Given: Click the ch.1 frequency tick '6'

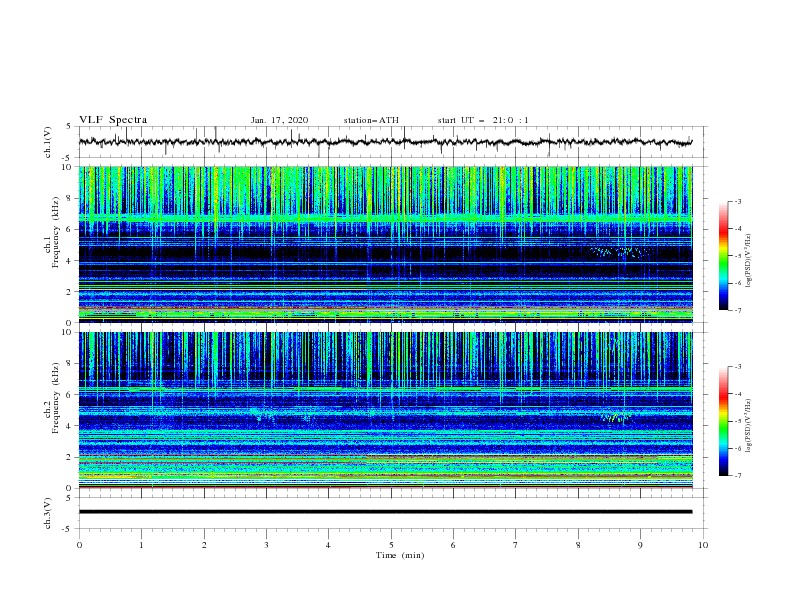Looking at the screenshot, I should pos(70,229).
